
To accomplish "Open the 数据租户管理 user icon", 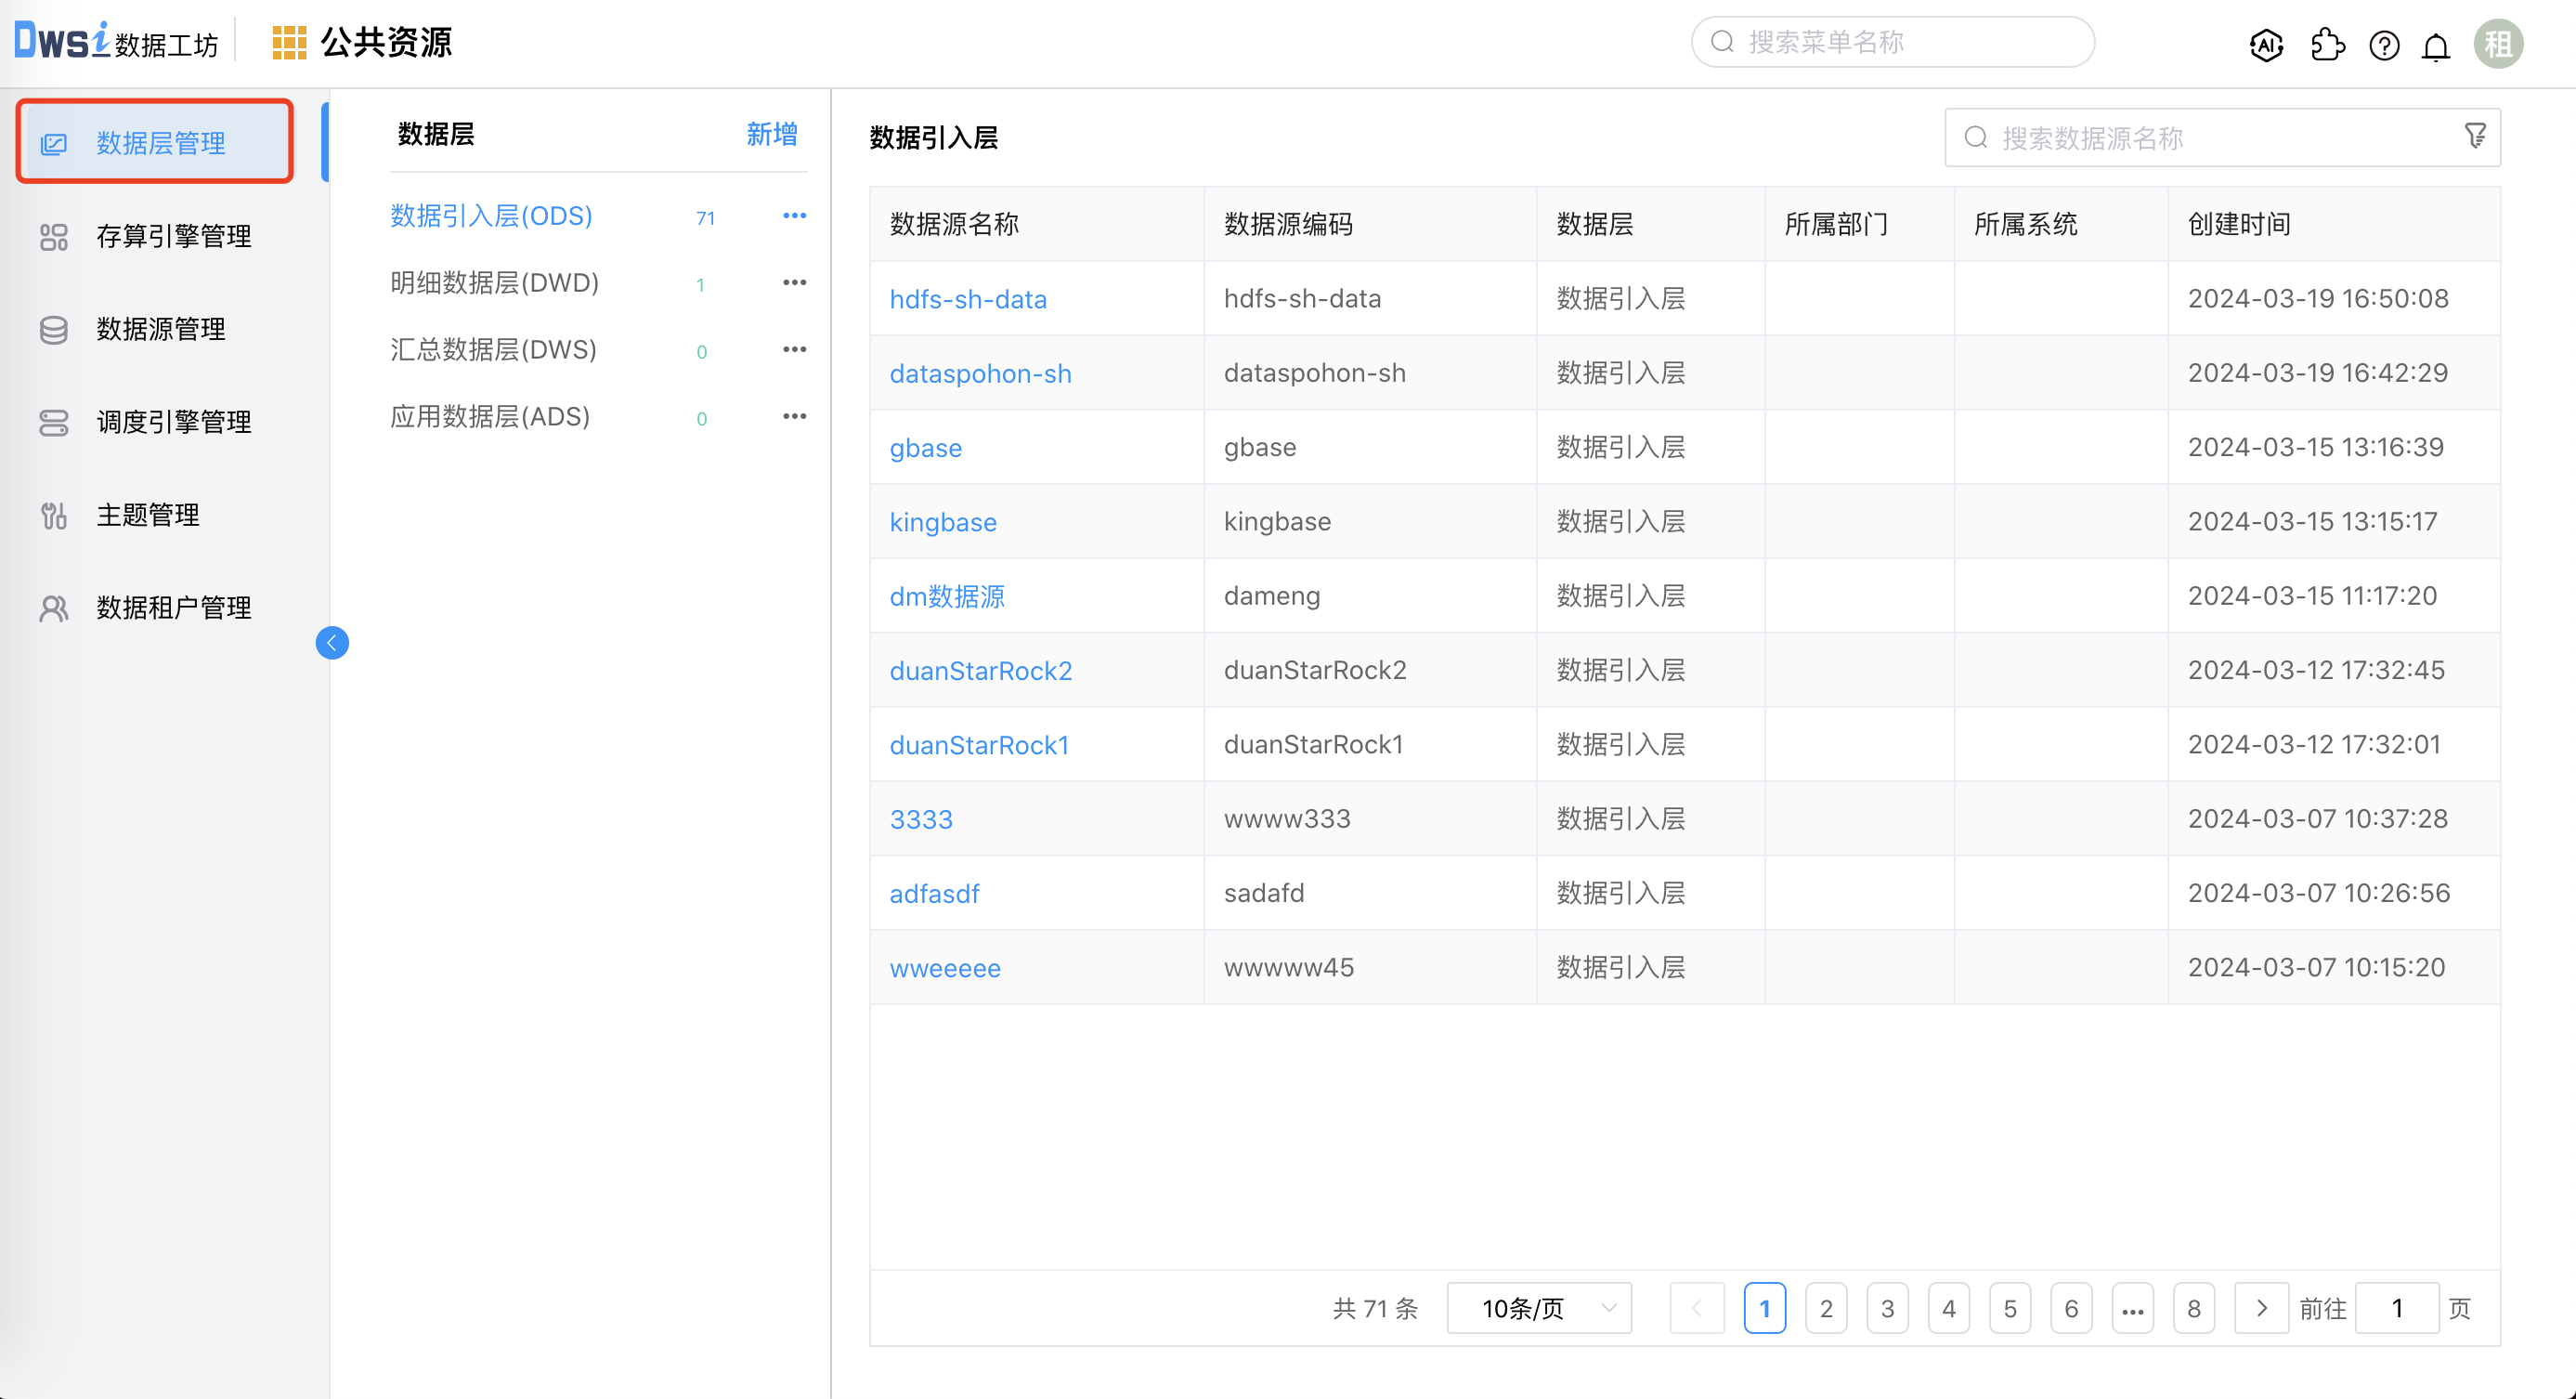I will coord(54,608).
